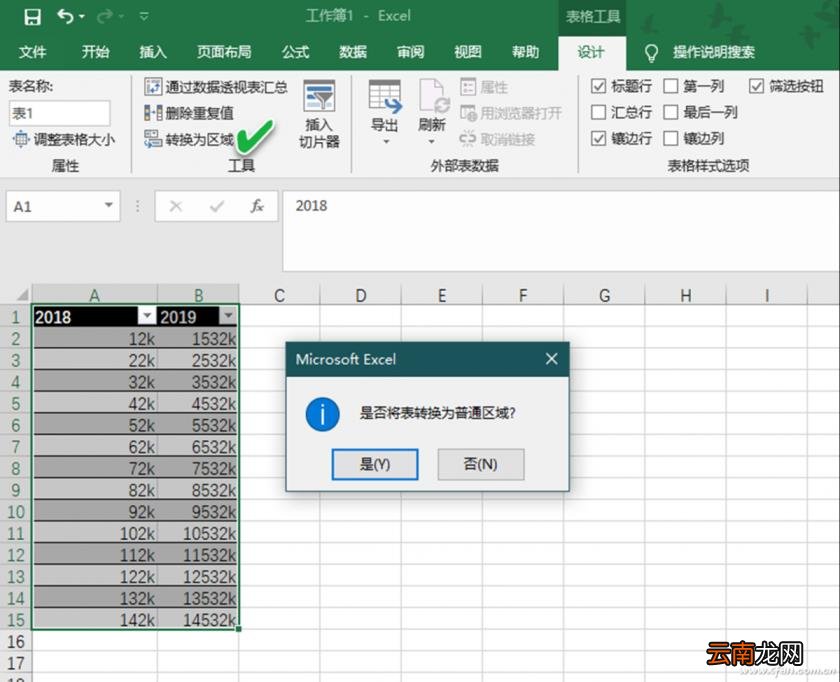840x682 pixels.
Task: Enable the 最后一列 last column checkbox
Action: click(x=671, y=113)
